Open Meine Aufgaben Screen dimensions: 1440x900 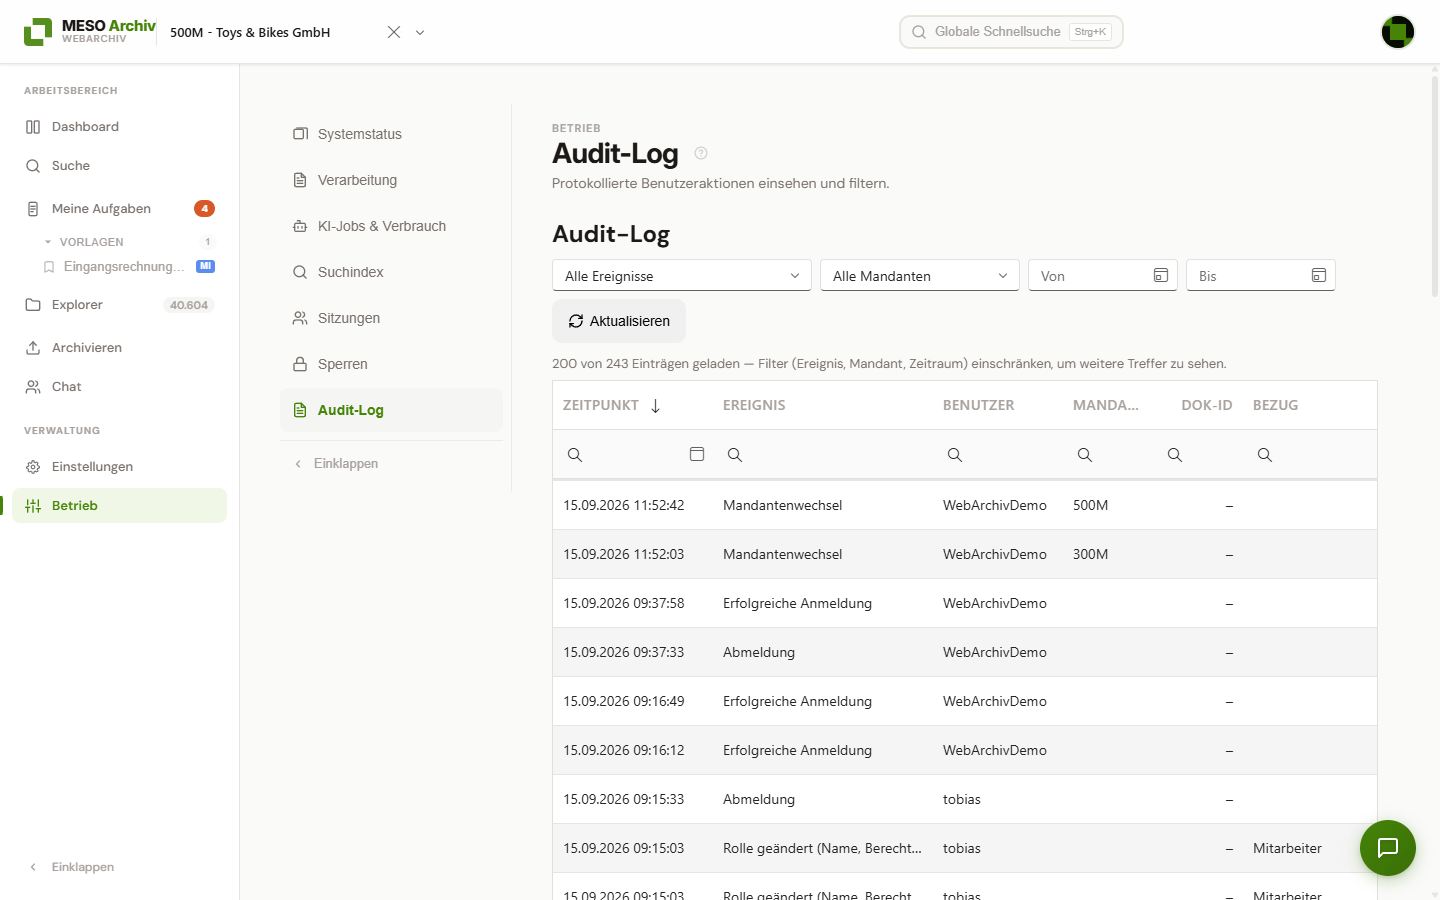click(x=120, y=209)
